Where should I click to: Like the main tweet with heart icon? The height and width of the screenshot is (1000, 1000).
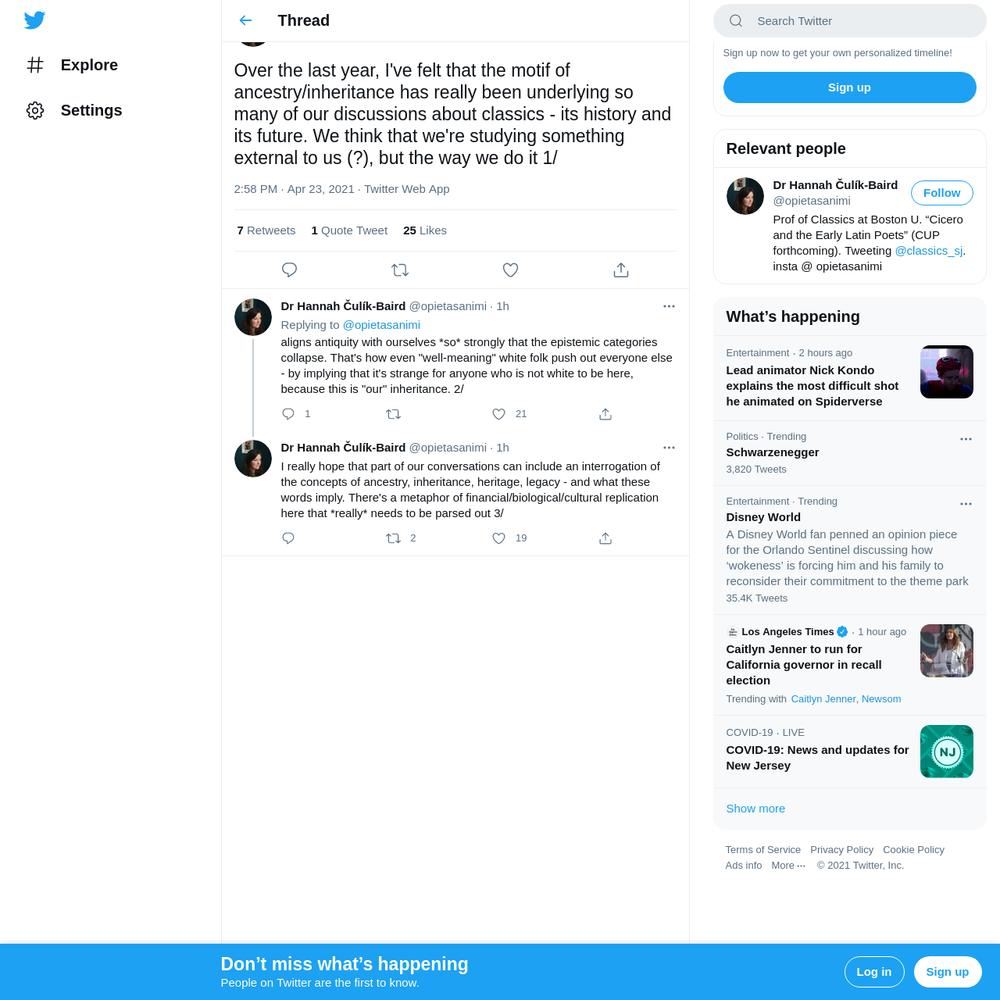click(x=510, y=270)
